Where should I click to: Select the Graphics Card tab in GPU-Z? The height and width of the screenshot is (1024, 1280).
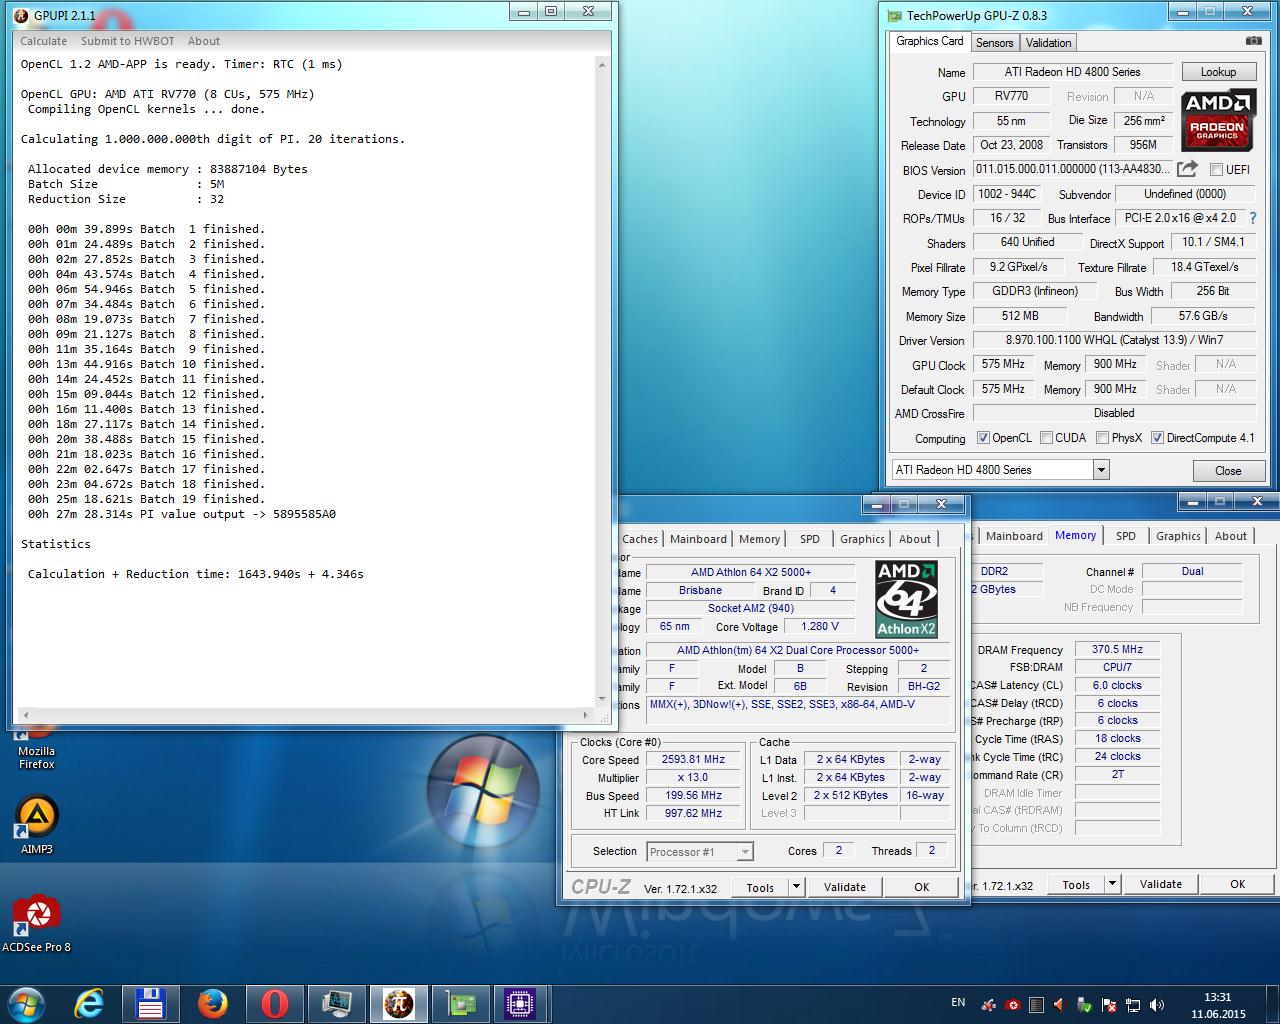(x=930, y=41)
